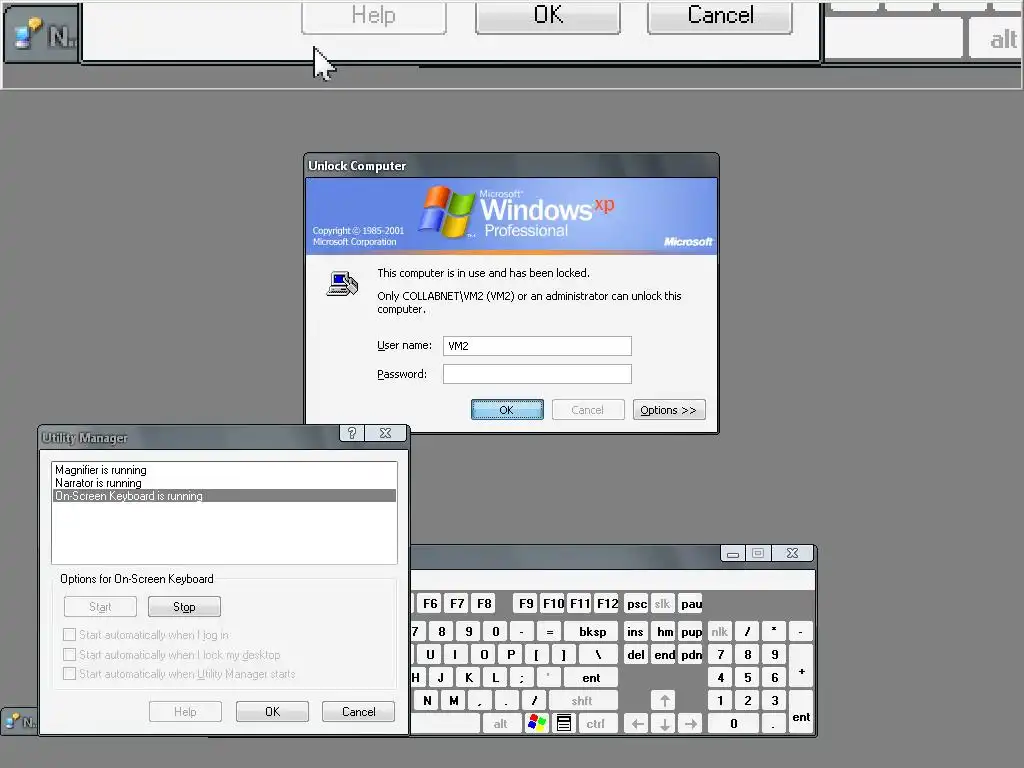Image resolution: width=1024 pixels, height=768 pixels.
Task: Select 'On-Screen Keyboard is running' in the list
Action: click(x=224, y=496)
